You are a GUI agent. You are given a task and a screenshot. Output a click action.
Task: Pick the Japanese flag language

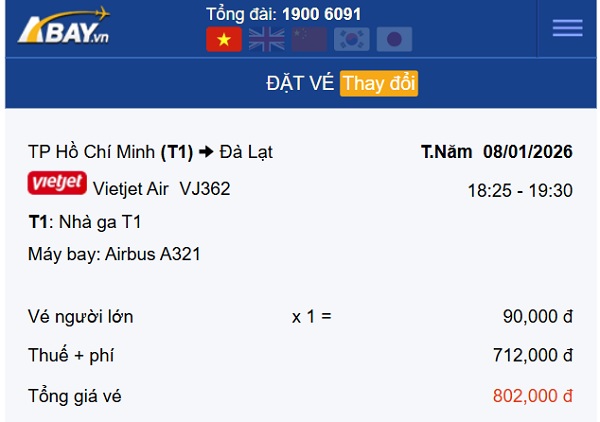(394, 39)
